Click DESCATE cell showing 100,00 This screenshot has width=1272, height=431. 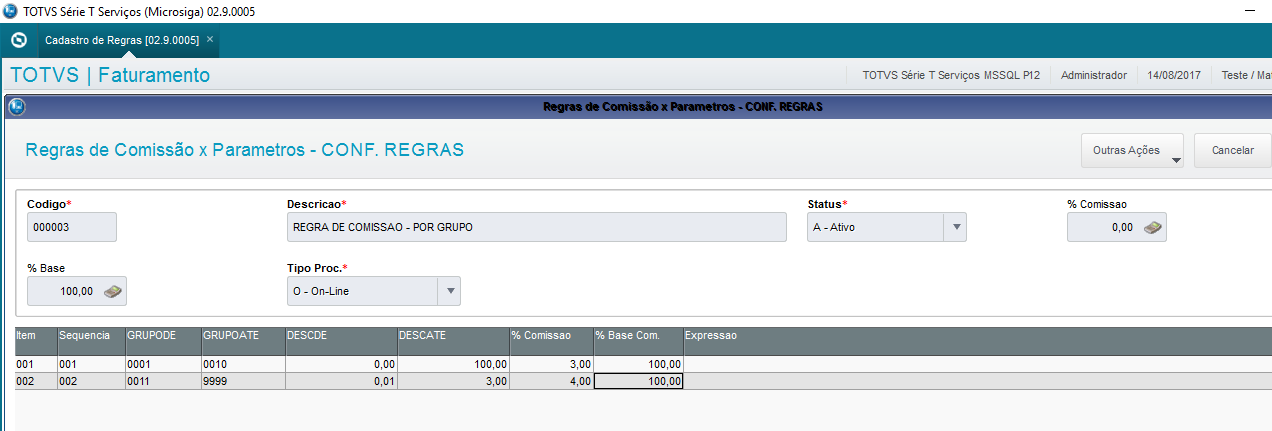(x=452, y=364)
